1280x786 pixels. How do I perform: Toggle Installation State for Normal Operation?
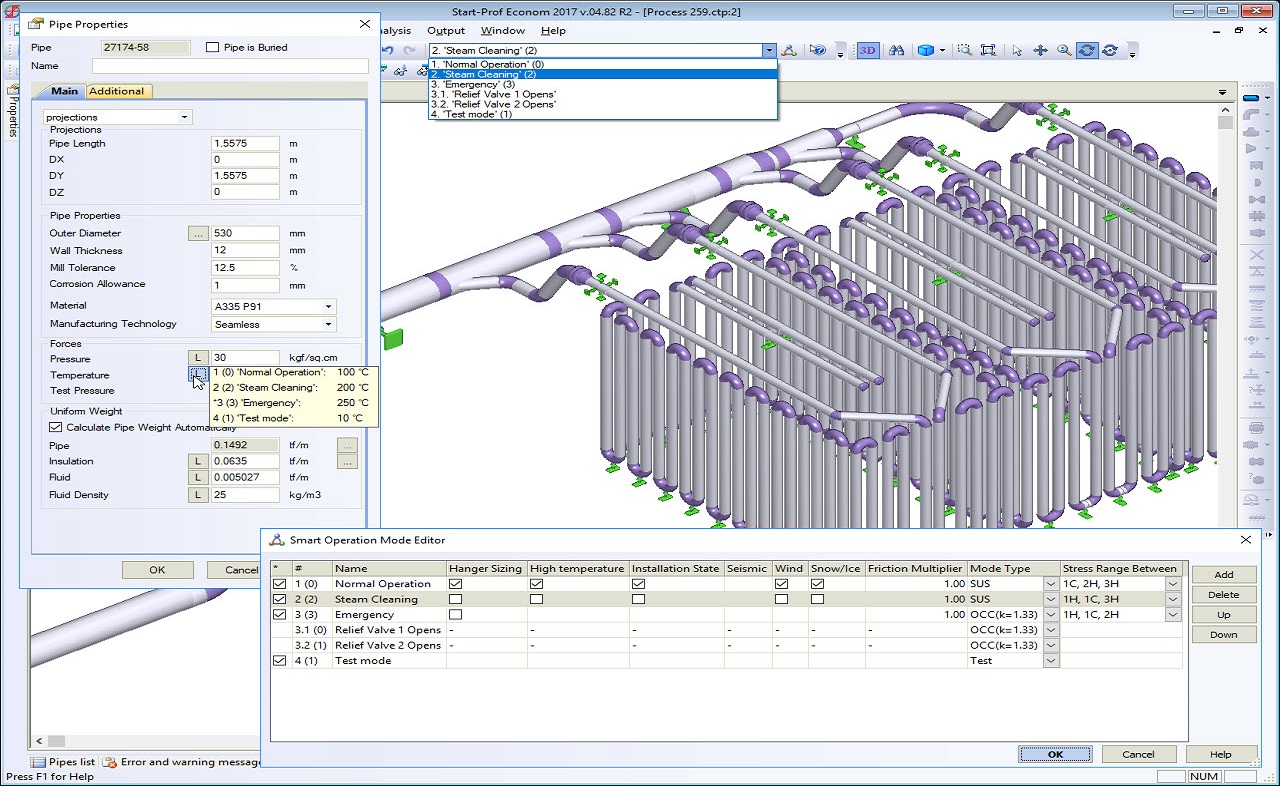638,584
